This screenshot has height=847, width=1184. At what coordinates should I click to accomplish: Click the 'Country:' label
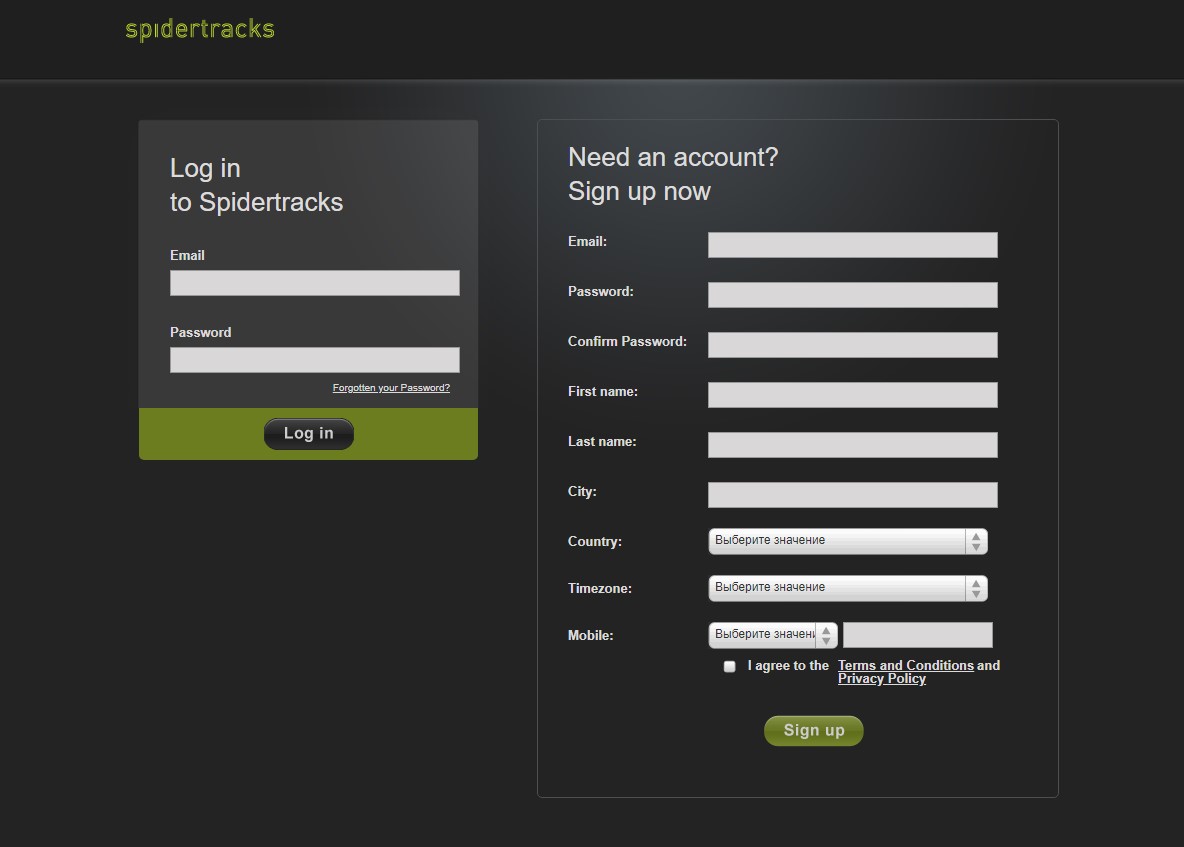tap(595, 541)
